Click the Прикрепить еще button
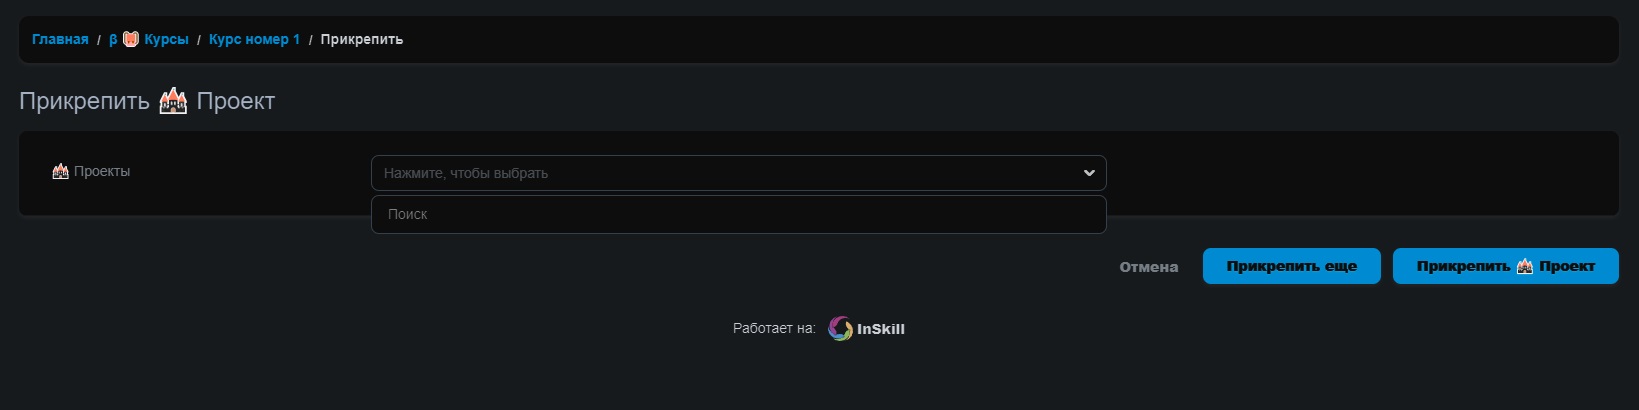This screenshot has width=1639, height=410. coord(1291,266)
